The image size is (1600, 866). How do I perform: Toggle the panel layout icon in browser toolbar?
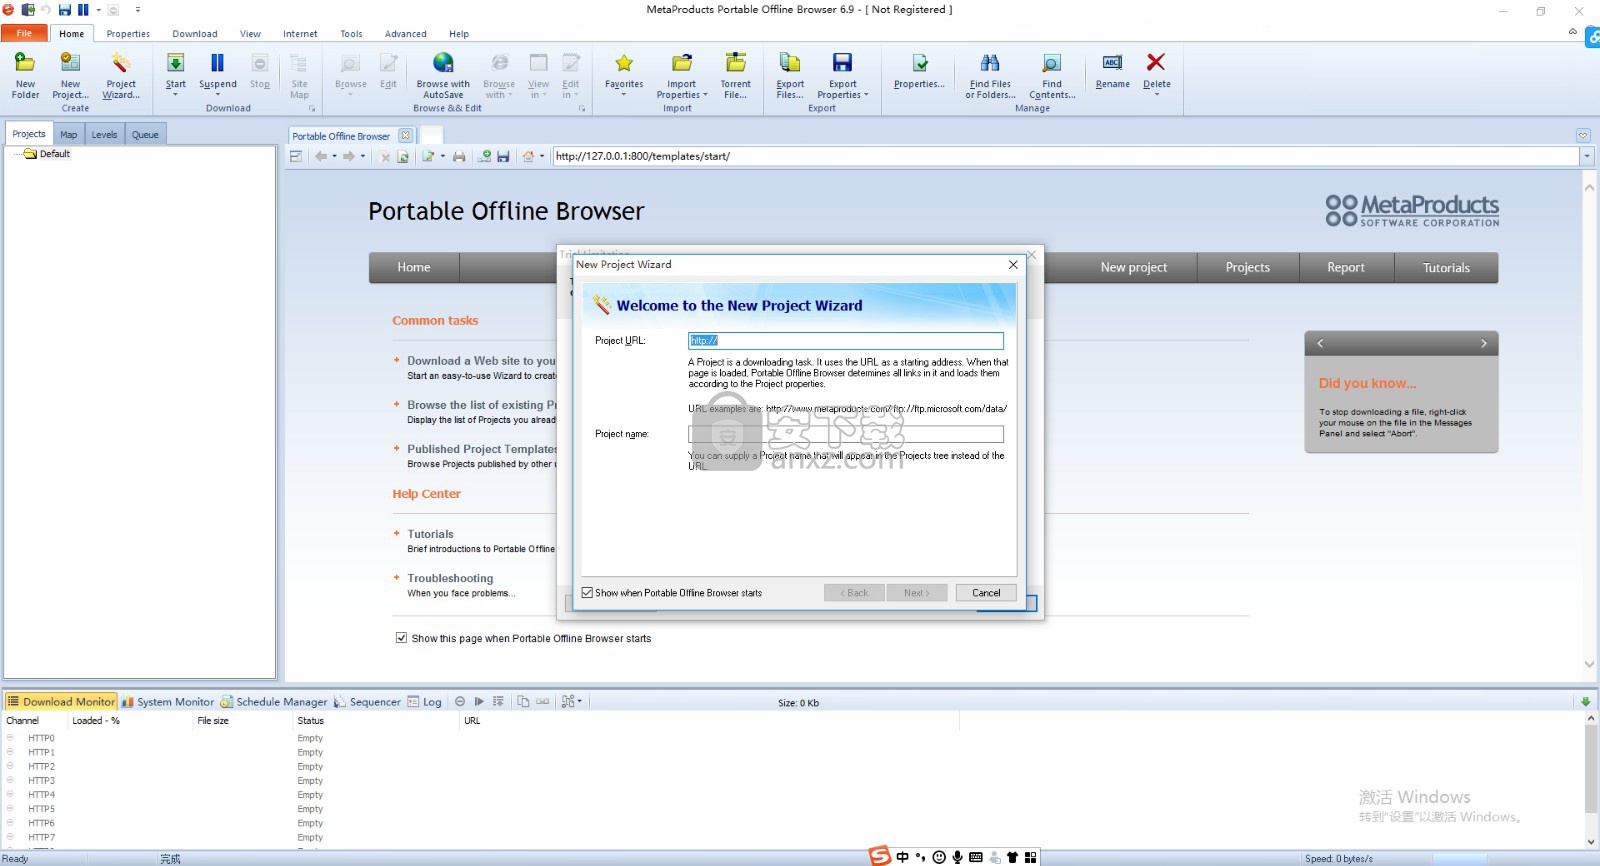click(296, 157)
